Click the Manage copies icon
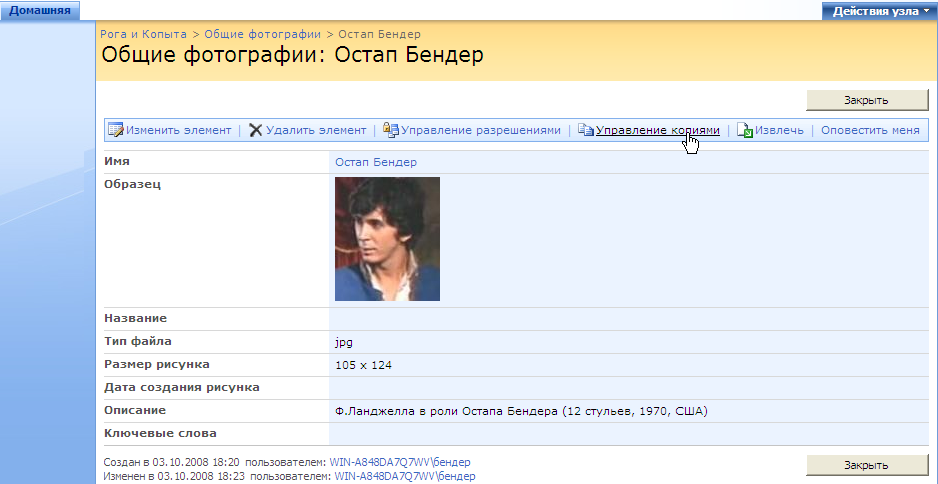The height and width of the screenshot is (484, 938). point(586,130)
